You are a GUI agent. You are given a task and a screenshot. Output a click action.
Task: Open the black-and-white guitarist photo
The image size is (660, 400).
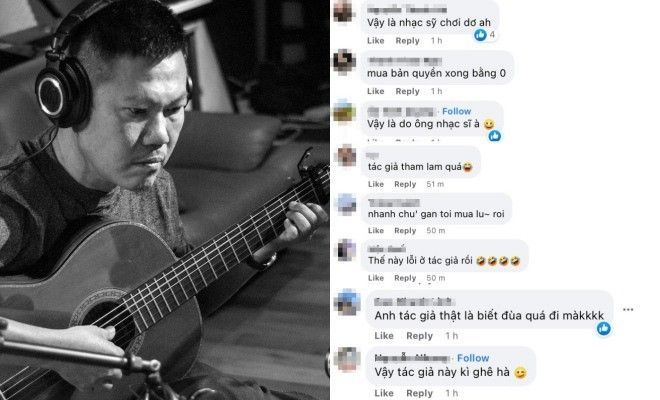[165, 200]
